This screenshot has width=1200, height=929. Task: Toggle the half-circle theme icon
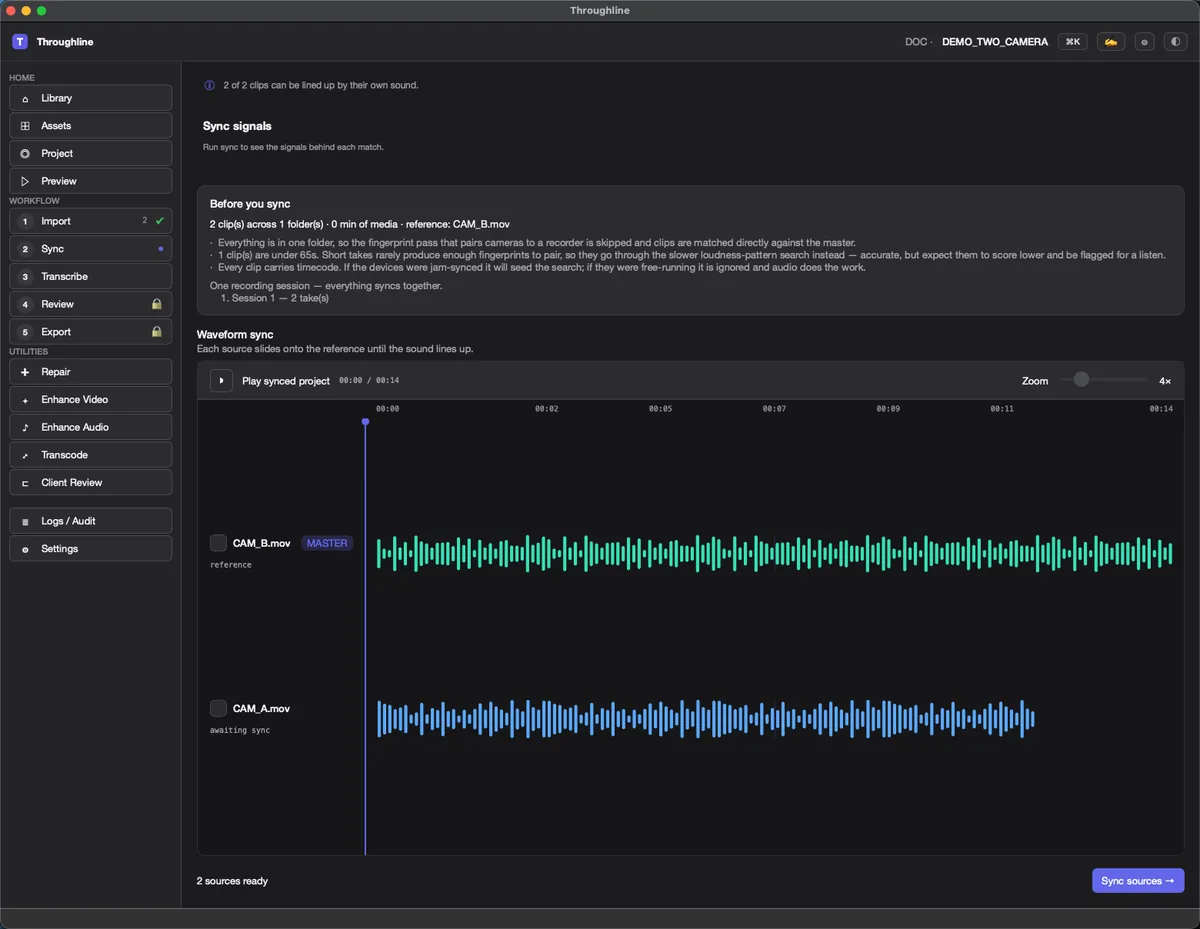(1175, 42)
